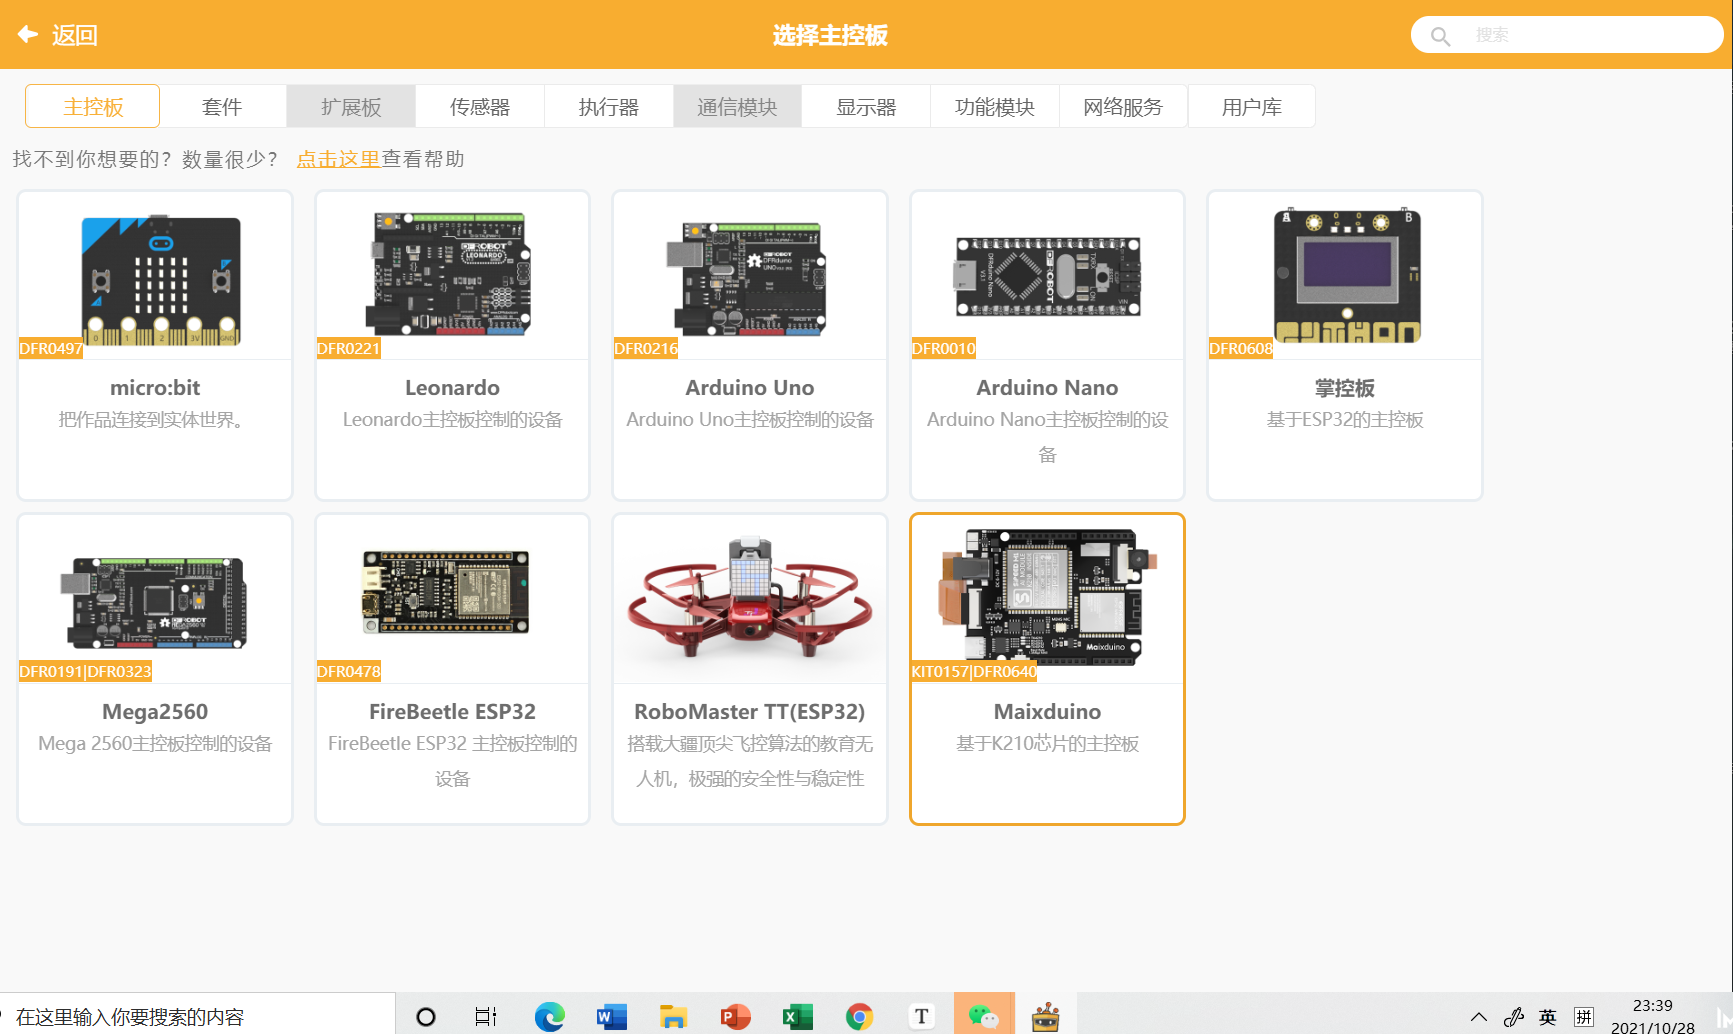Screen dimensions: 1733x1034
Task: Click the RoboMaster TT(ESP32) title text
Action: tap(750, 712)
